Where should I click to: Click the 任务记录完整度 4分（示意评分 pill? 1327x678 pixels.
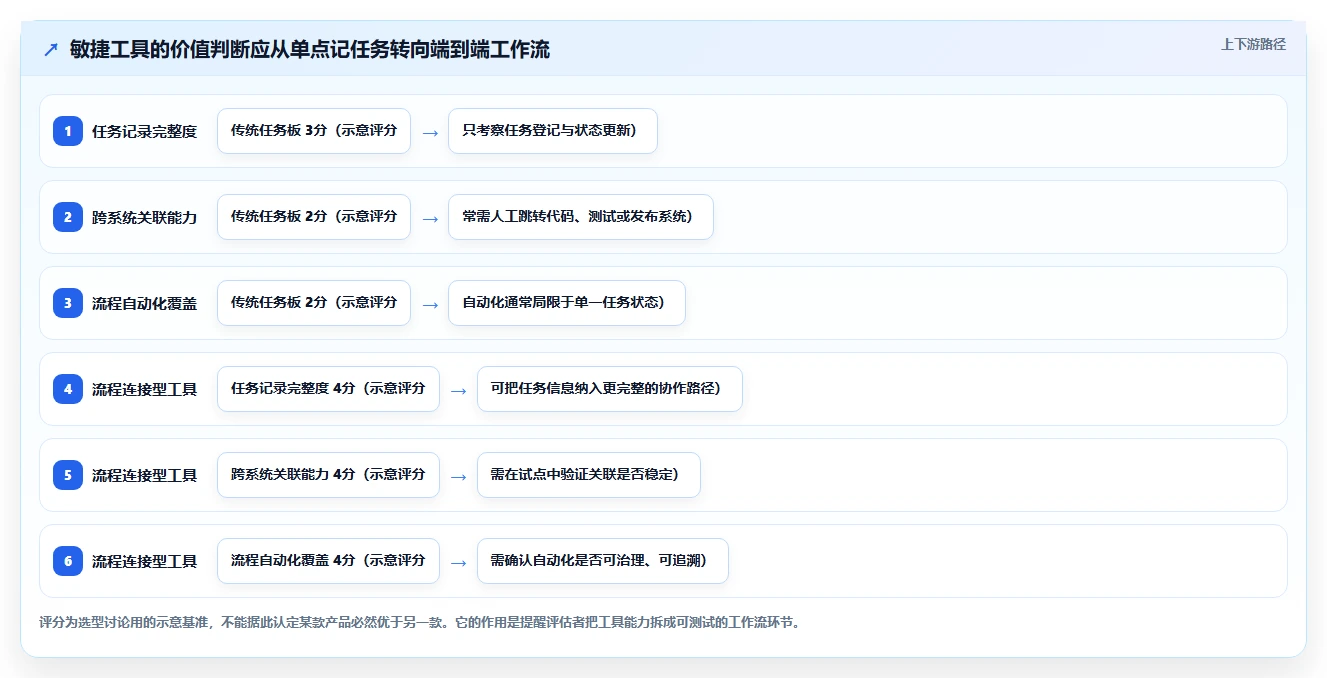(x=328, y=389)
